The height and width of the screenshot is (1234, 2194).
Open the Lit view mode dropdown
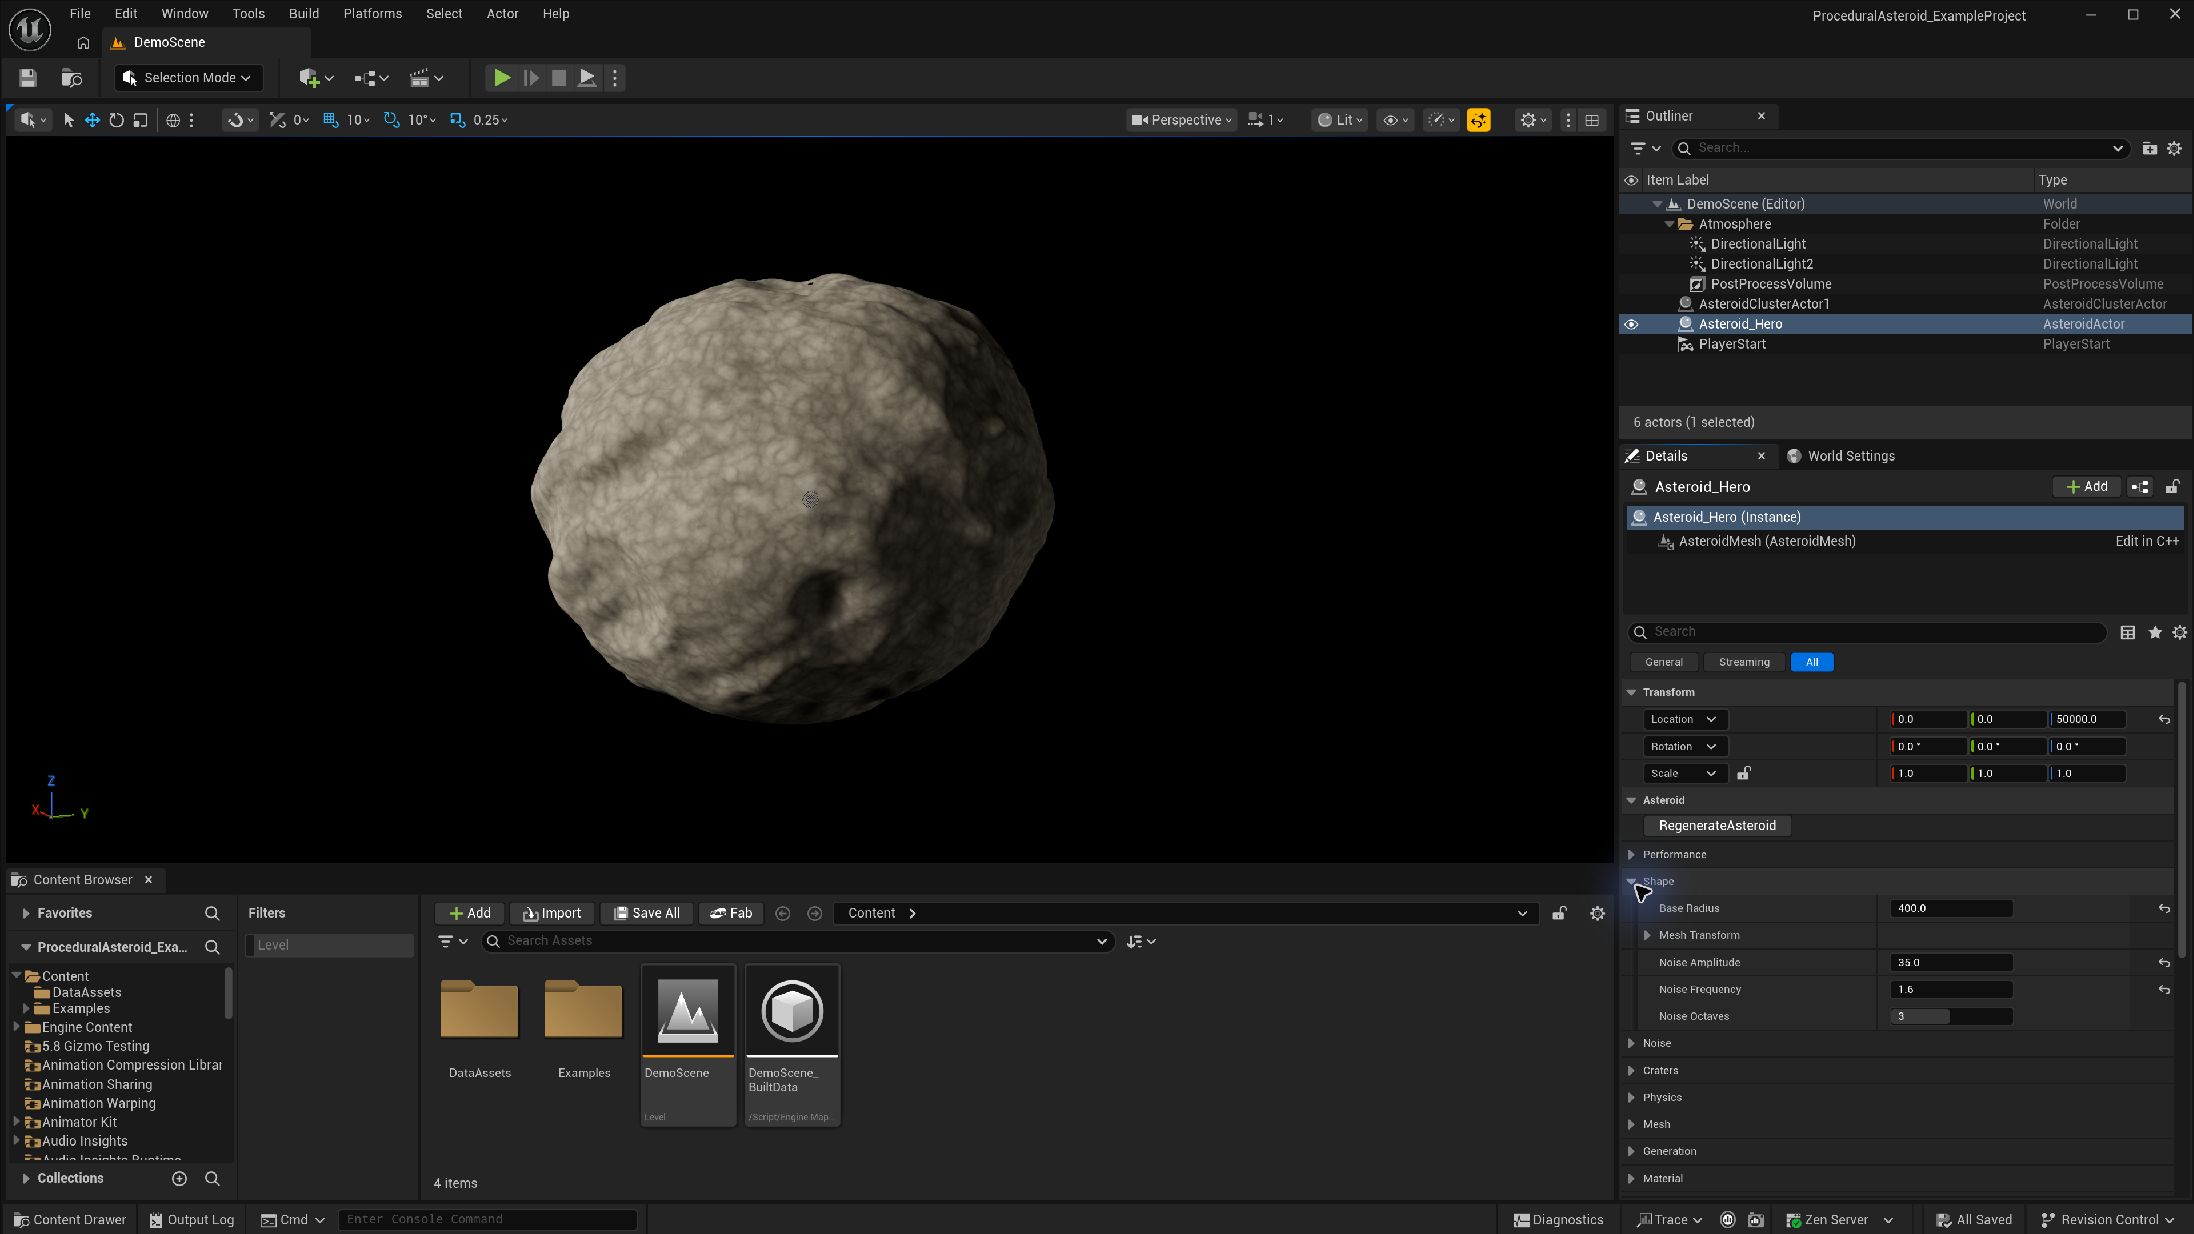(x=1339, y=120)
